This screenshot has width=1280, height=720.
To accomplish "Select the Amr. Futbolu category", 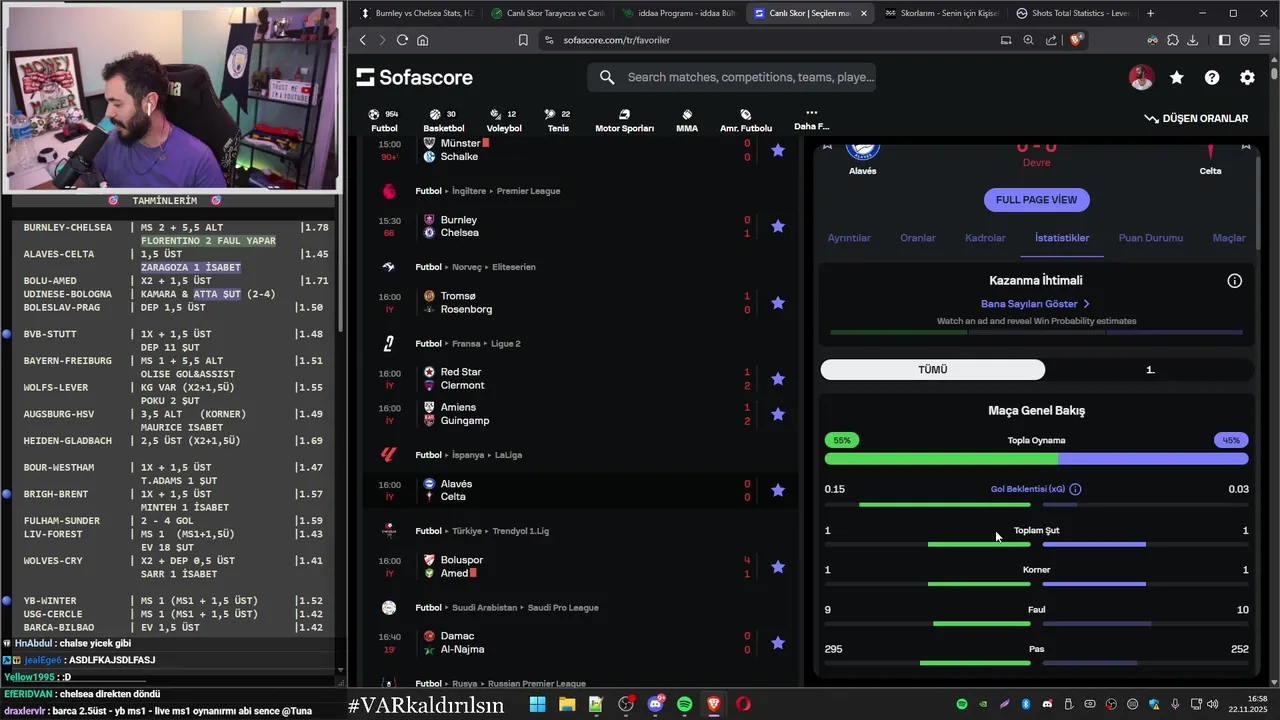I will tap(746, 120).
